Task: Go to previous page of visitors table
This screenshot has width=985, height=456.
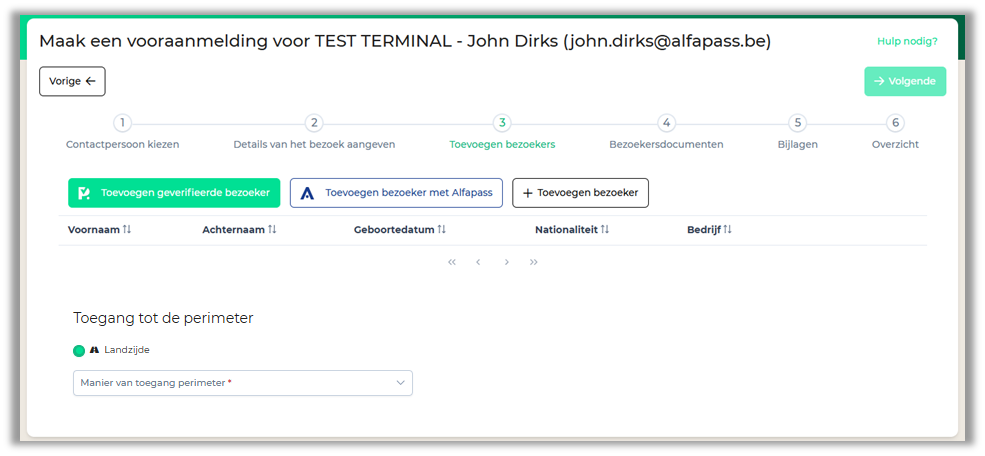Action: (x=478, y=262)
